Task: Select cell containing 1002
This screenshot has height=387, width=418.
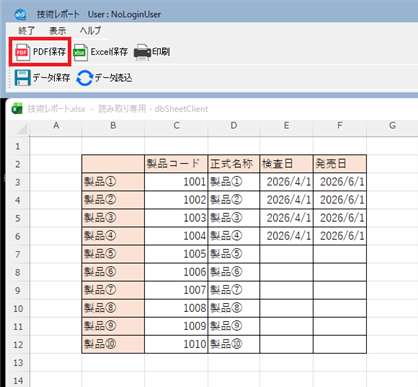Action: coord(176,200)
